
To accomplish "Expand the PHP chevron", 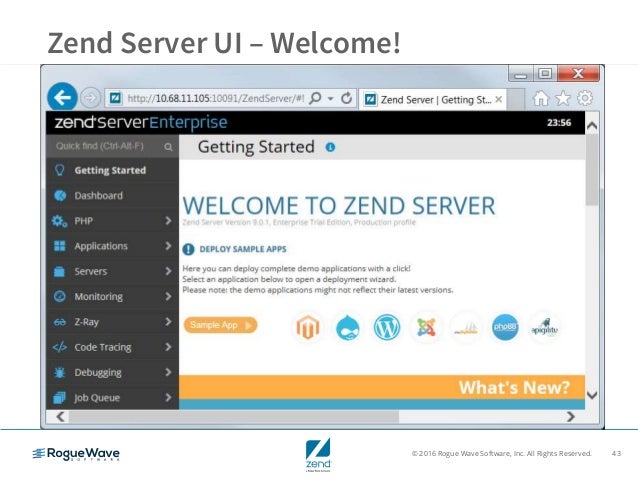I will (x=168, y=221).
